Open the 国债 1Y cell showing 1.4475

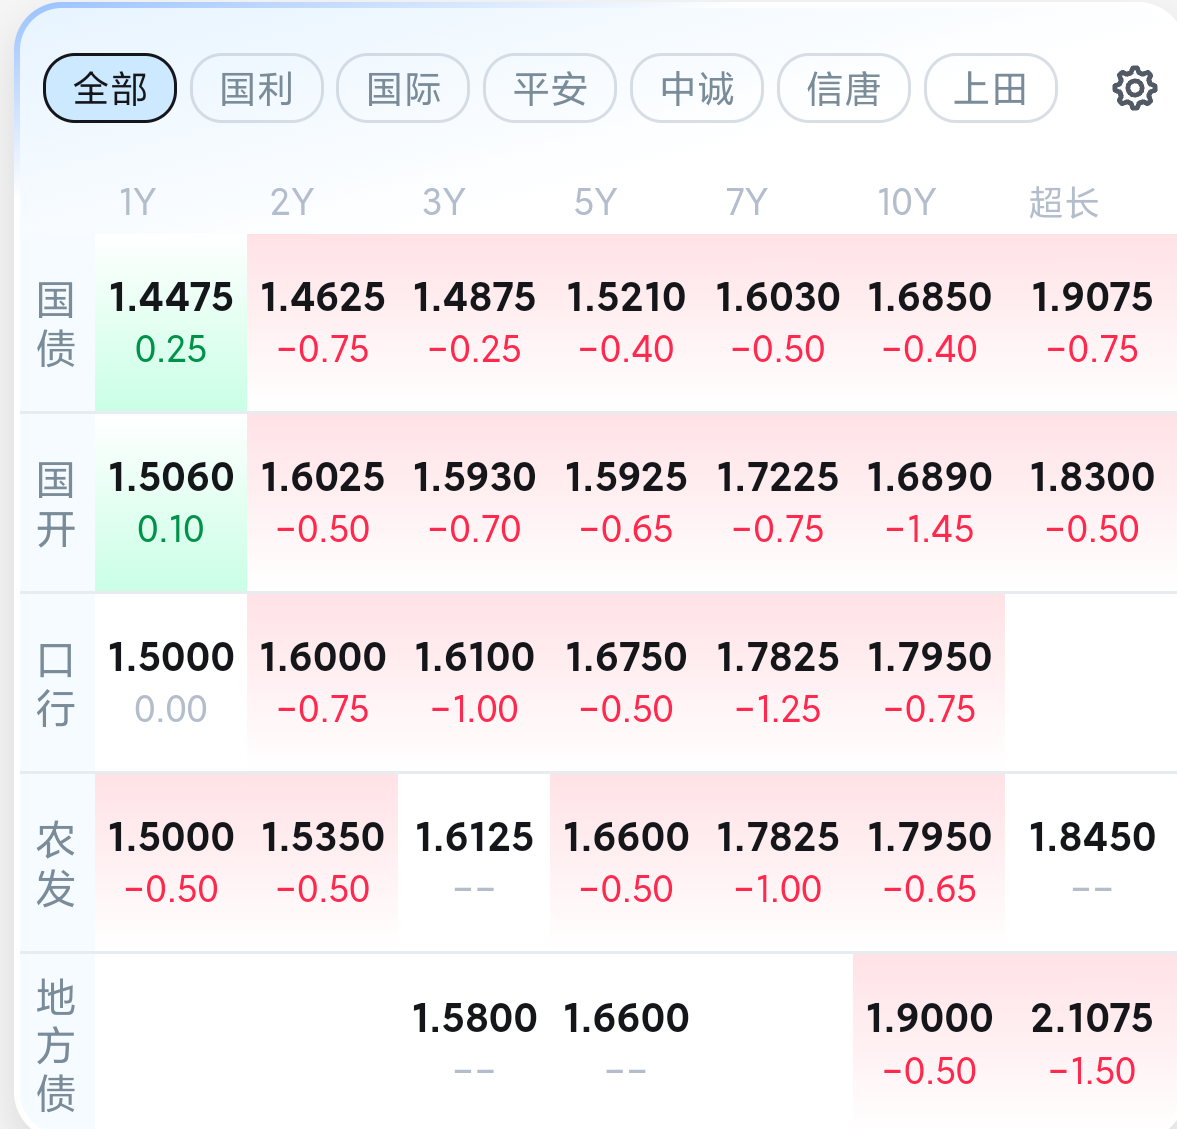(171, 323)
